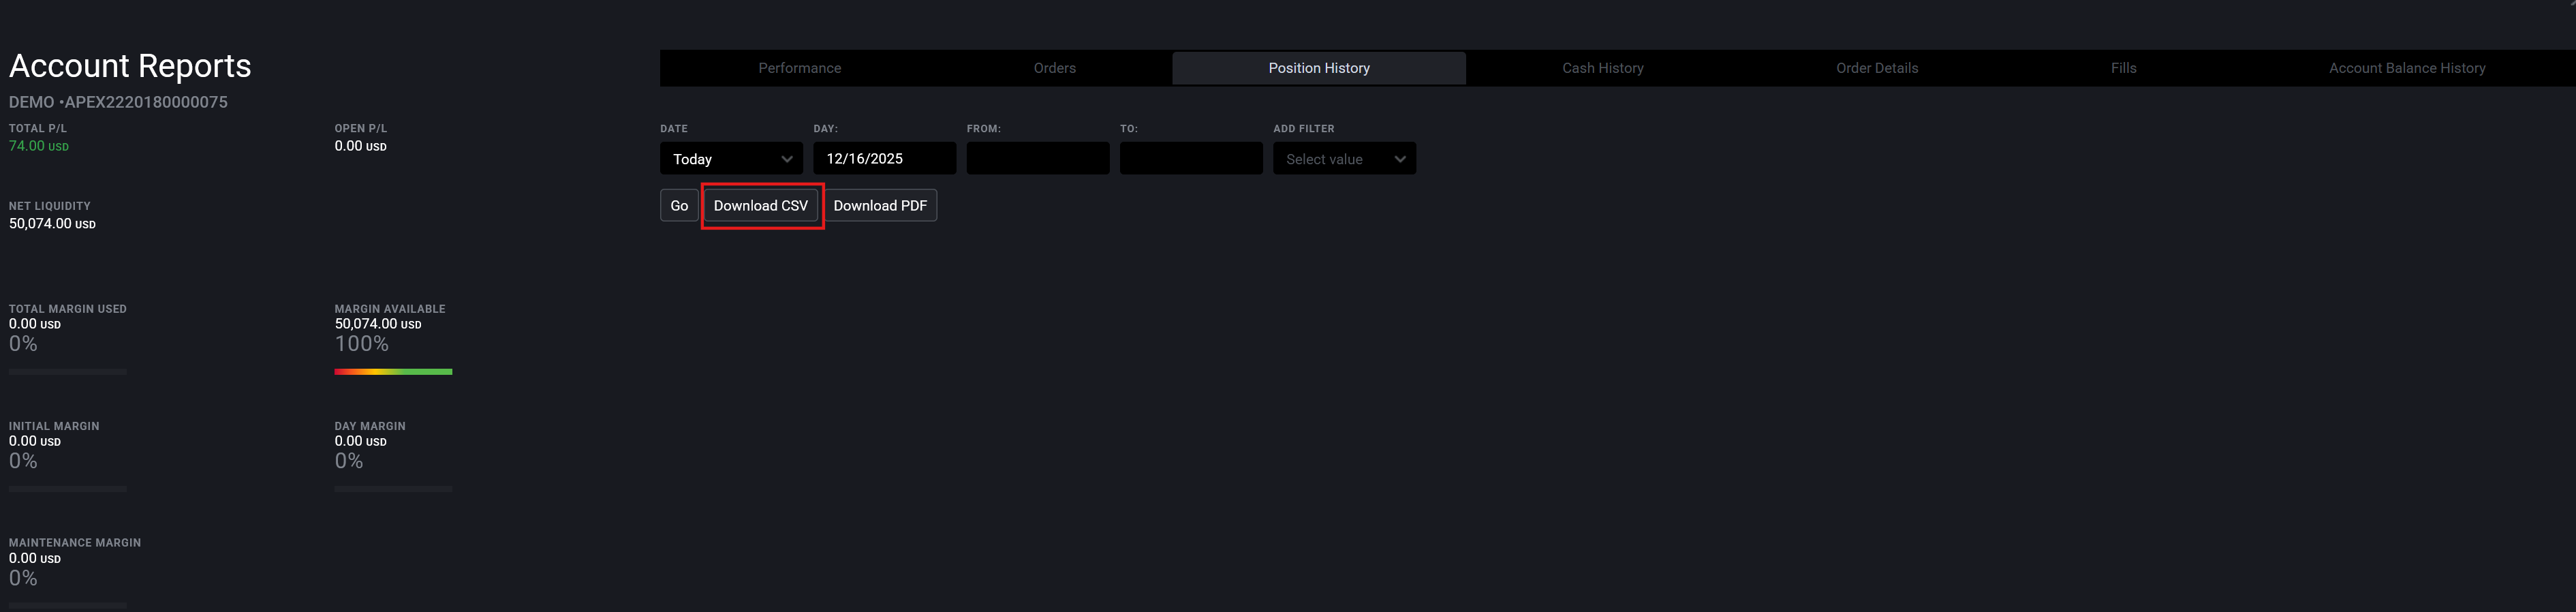This screenshot has width=2576, height=612.
Task: Click the Total P/L value 74.00 USD
Action: click(x=39, y=146)
